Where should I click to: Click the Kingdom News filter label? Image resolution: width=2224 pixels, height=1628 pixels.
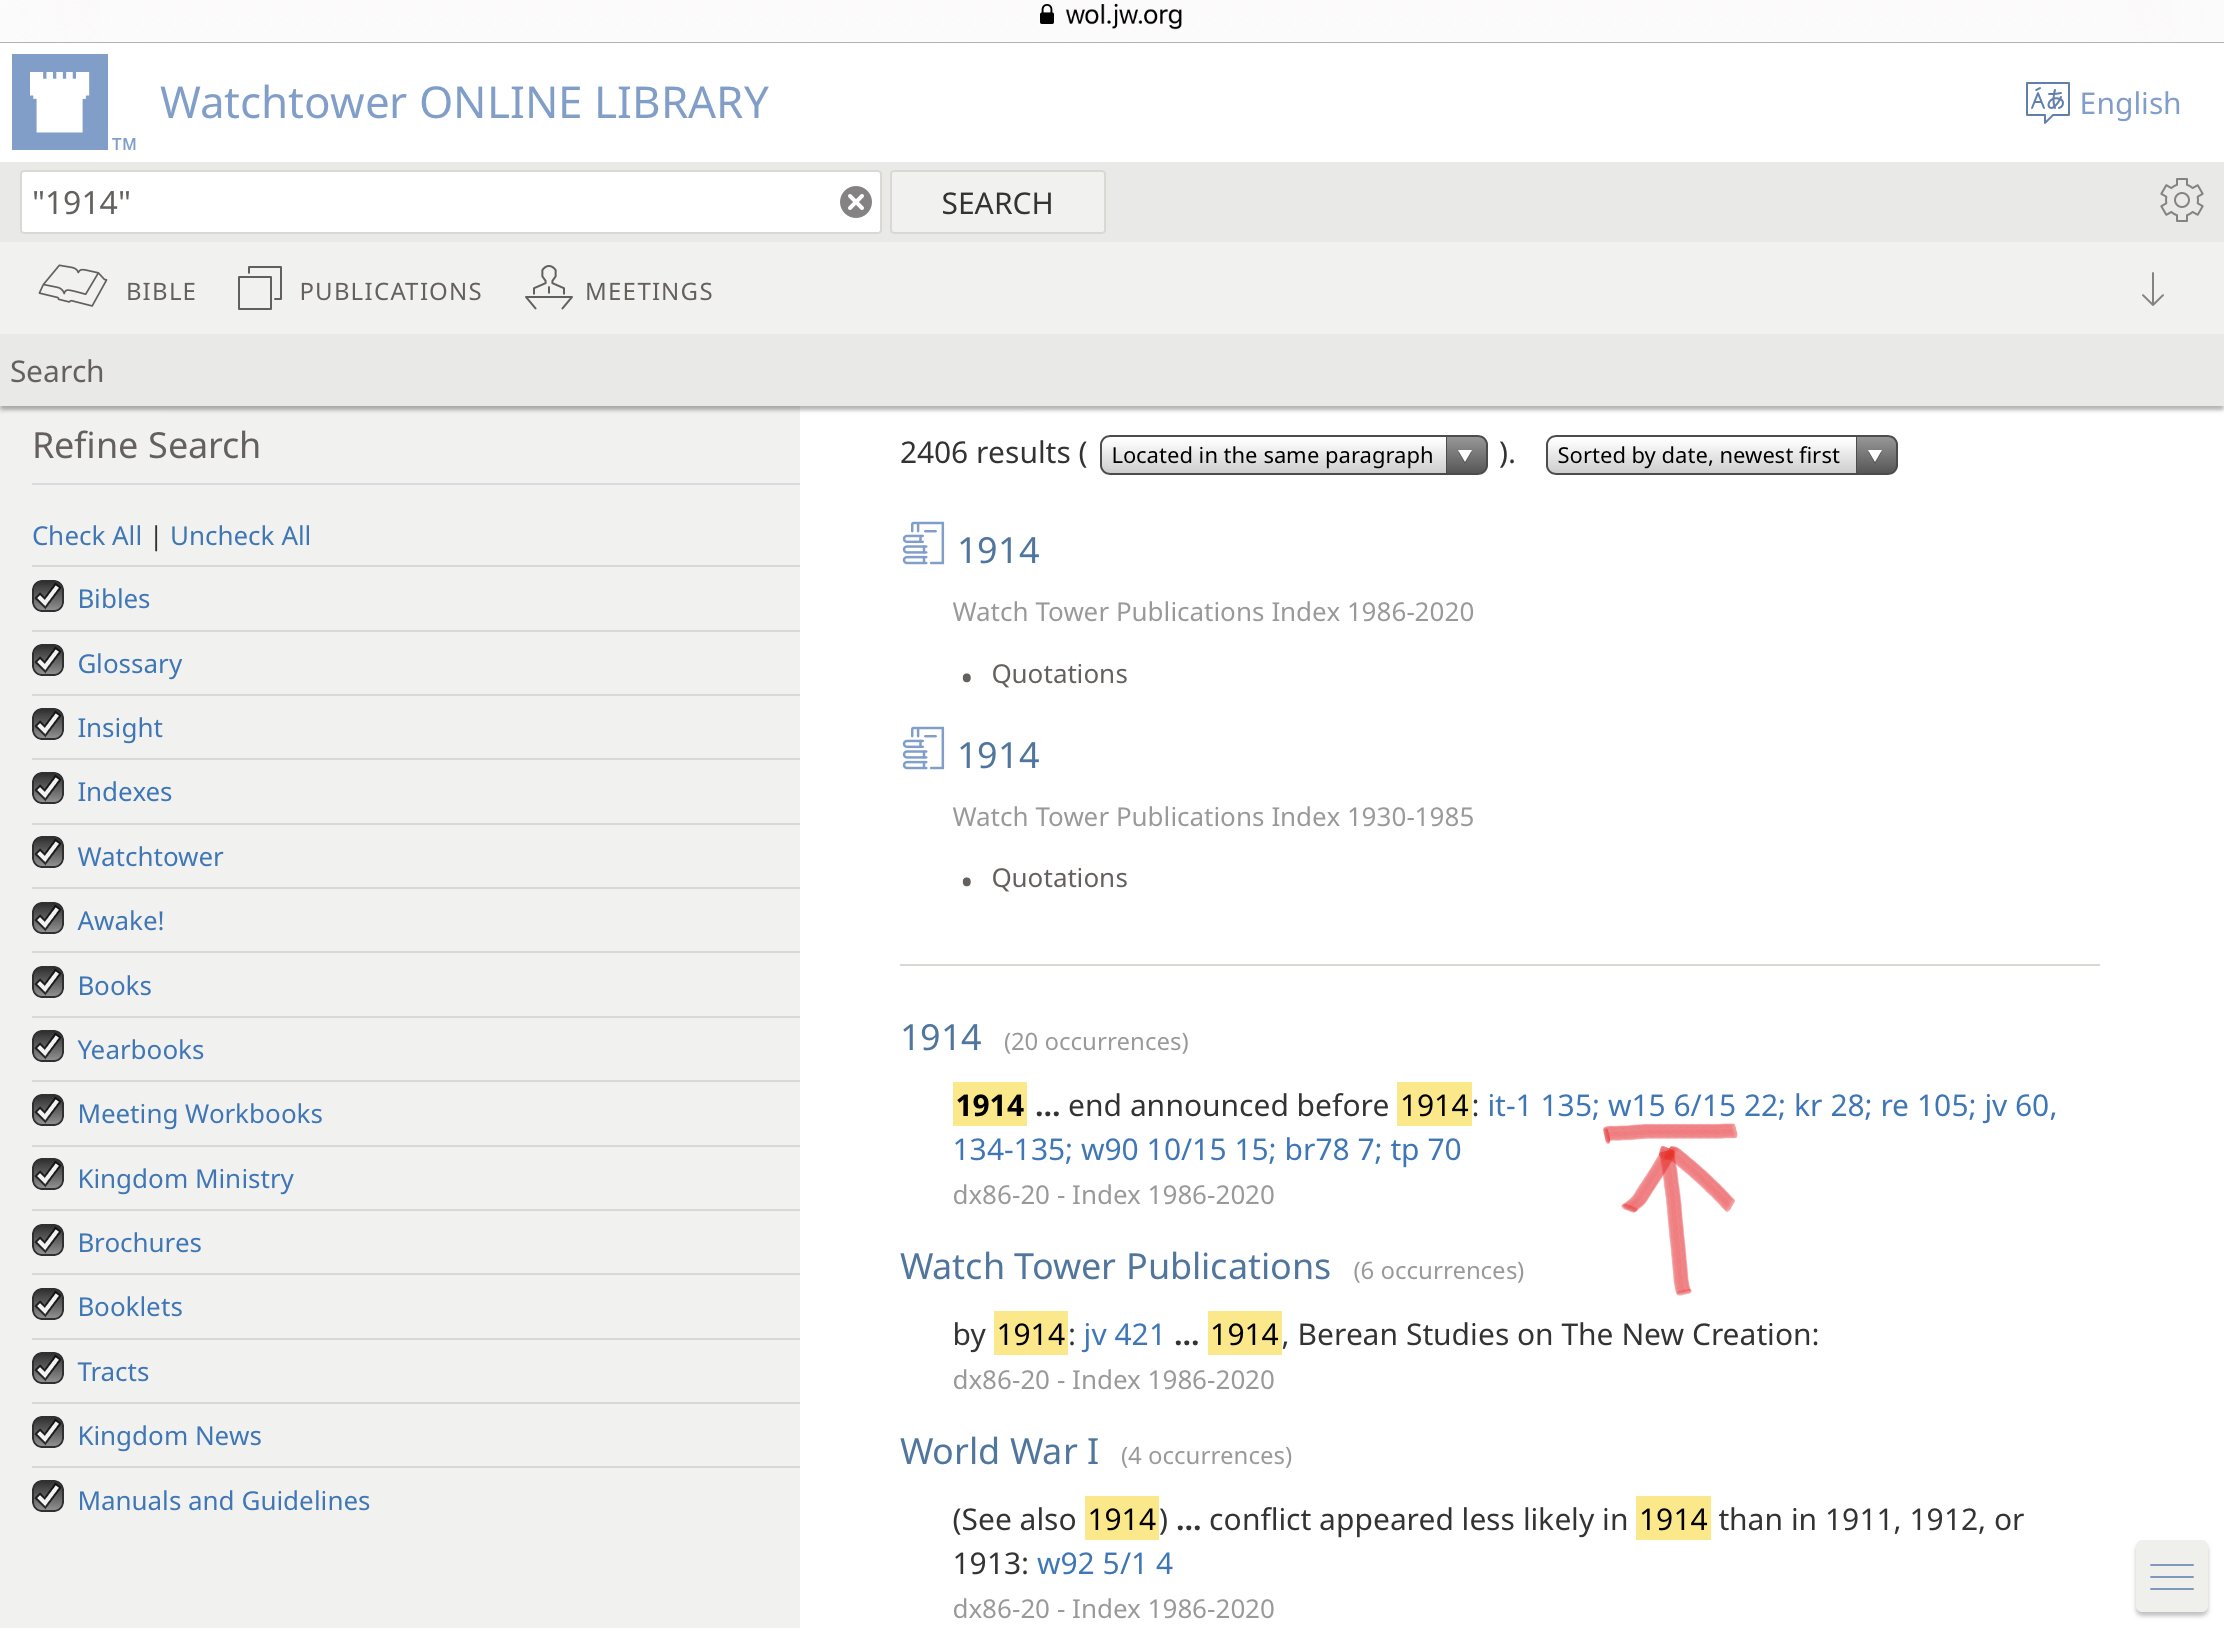point(169,1435)
